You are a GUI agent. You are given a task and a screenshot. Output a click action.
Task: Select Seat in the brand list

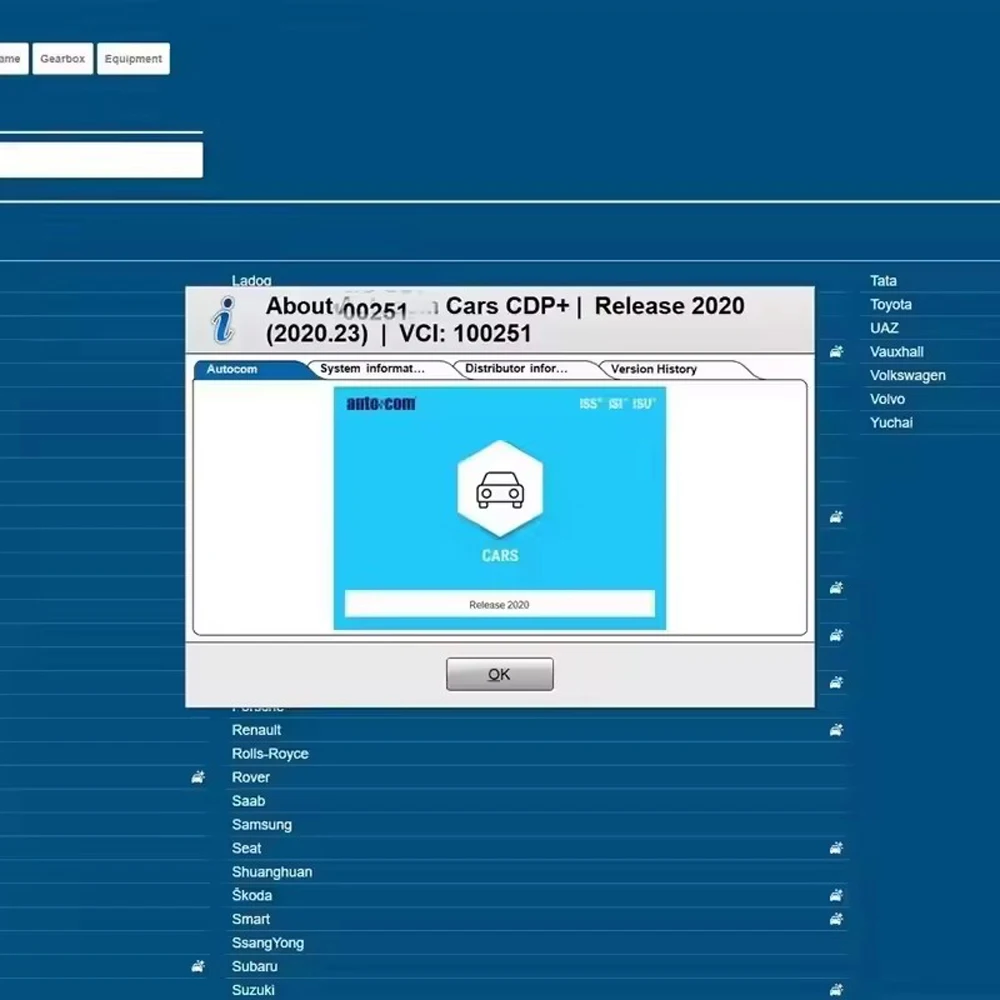pyautogui.click(x=246, y=848)
